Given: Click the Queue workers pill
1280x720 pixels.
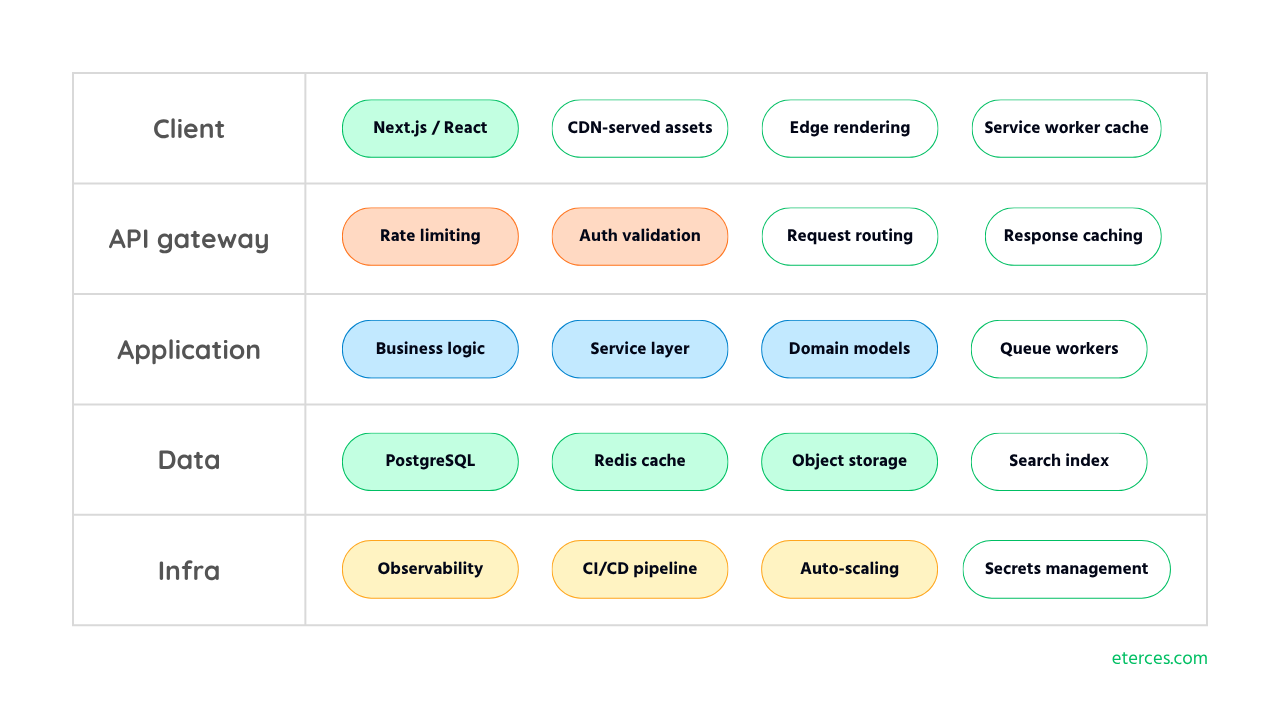Looking at the screenshot, I should pyautogui.click(x=1059, y=349).
